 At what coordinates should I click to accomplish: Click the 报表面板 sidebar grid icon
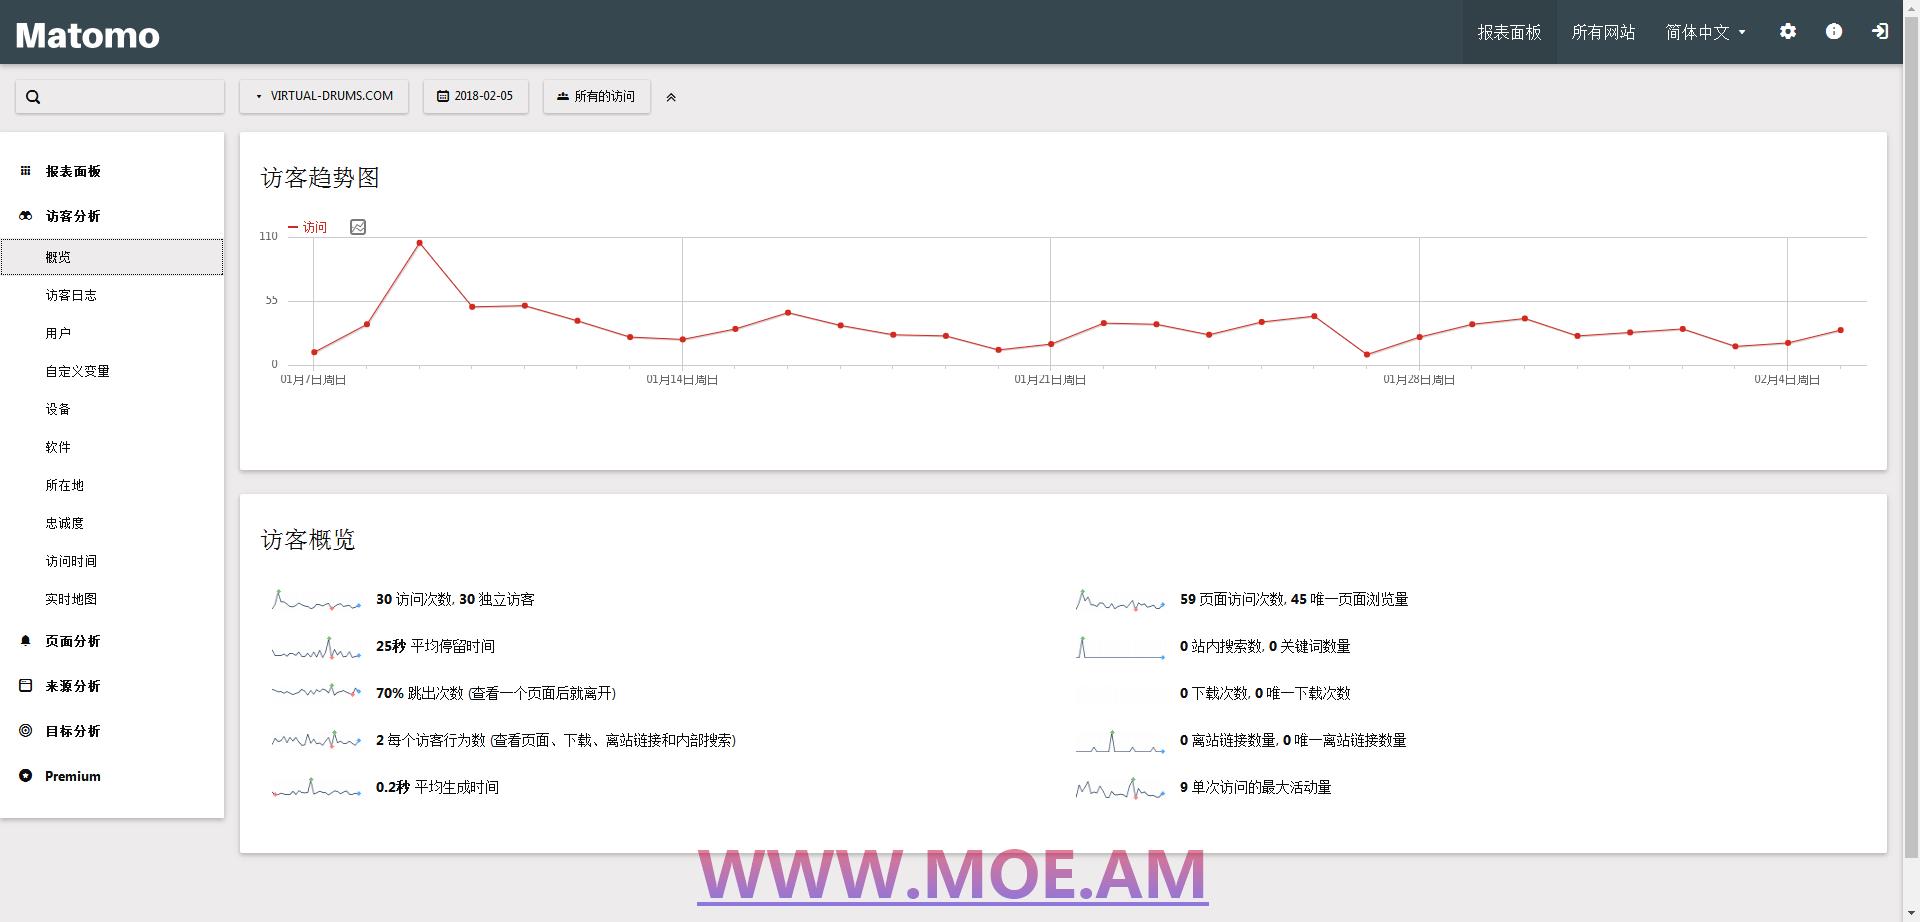26,171
